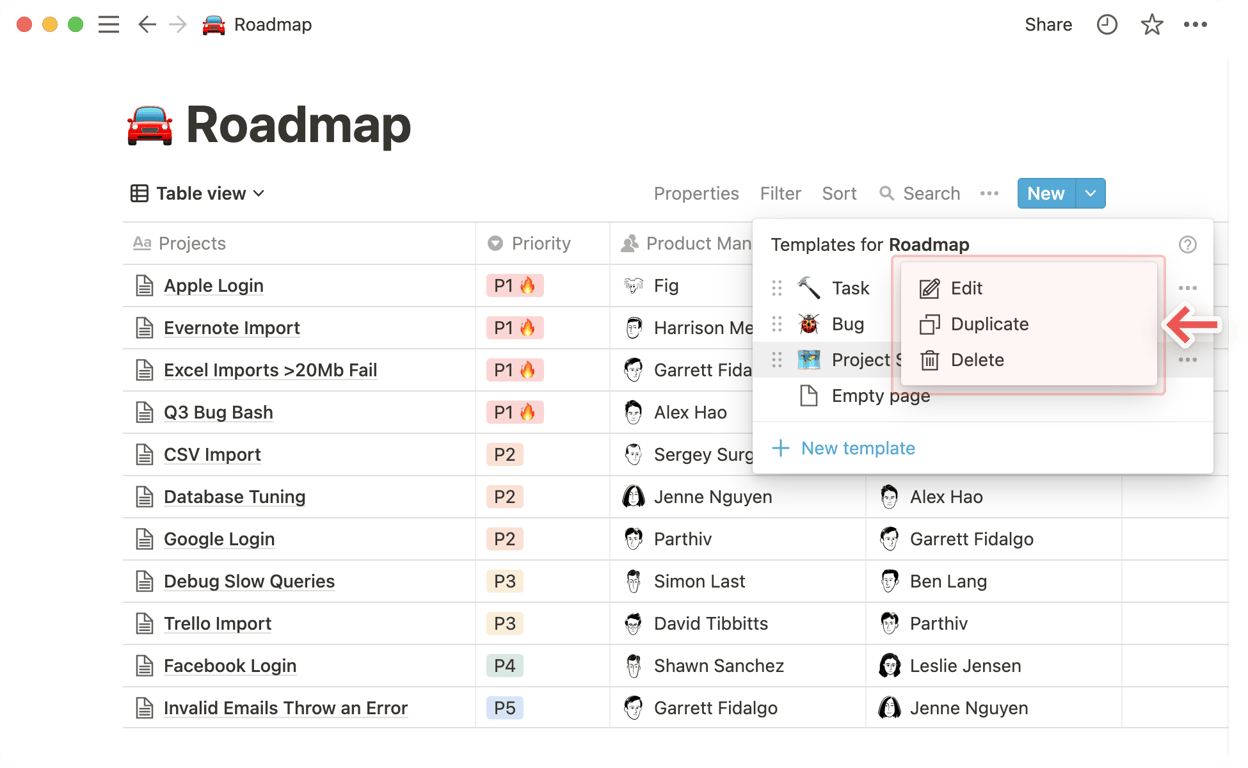Click the New template link
Image resolution: width=1248 pixels, height=768 pixels.
[857, 448]
